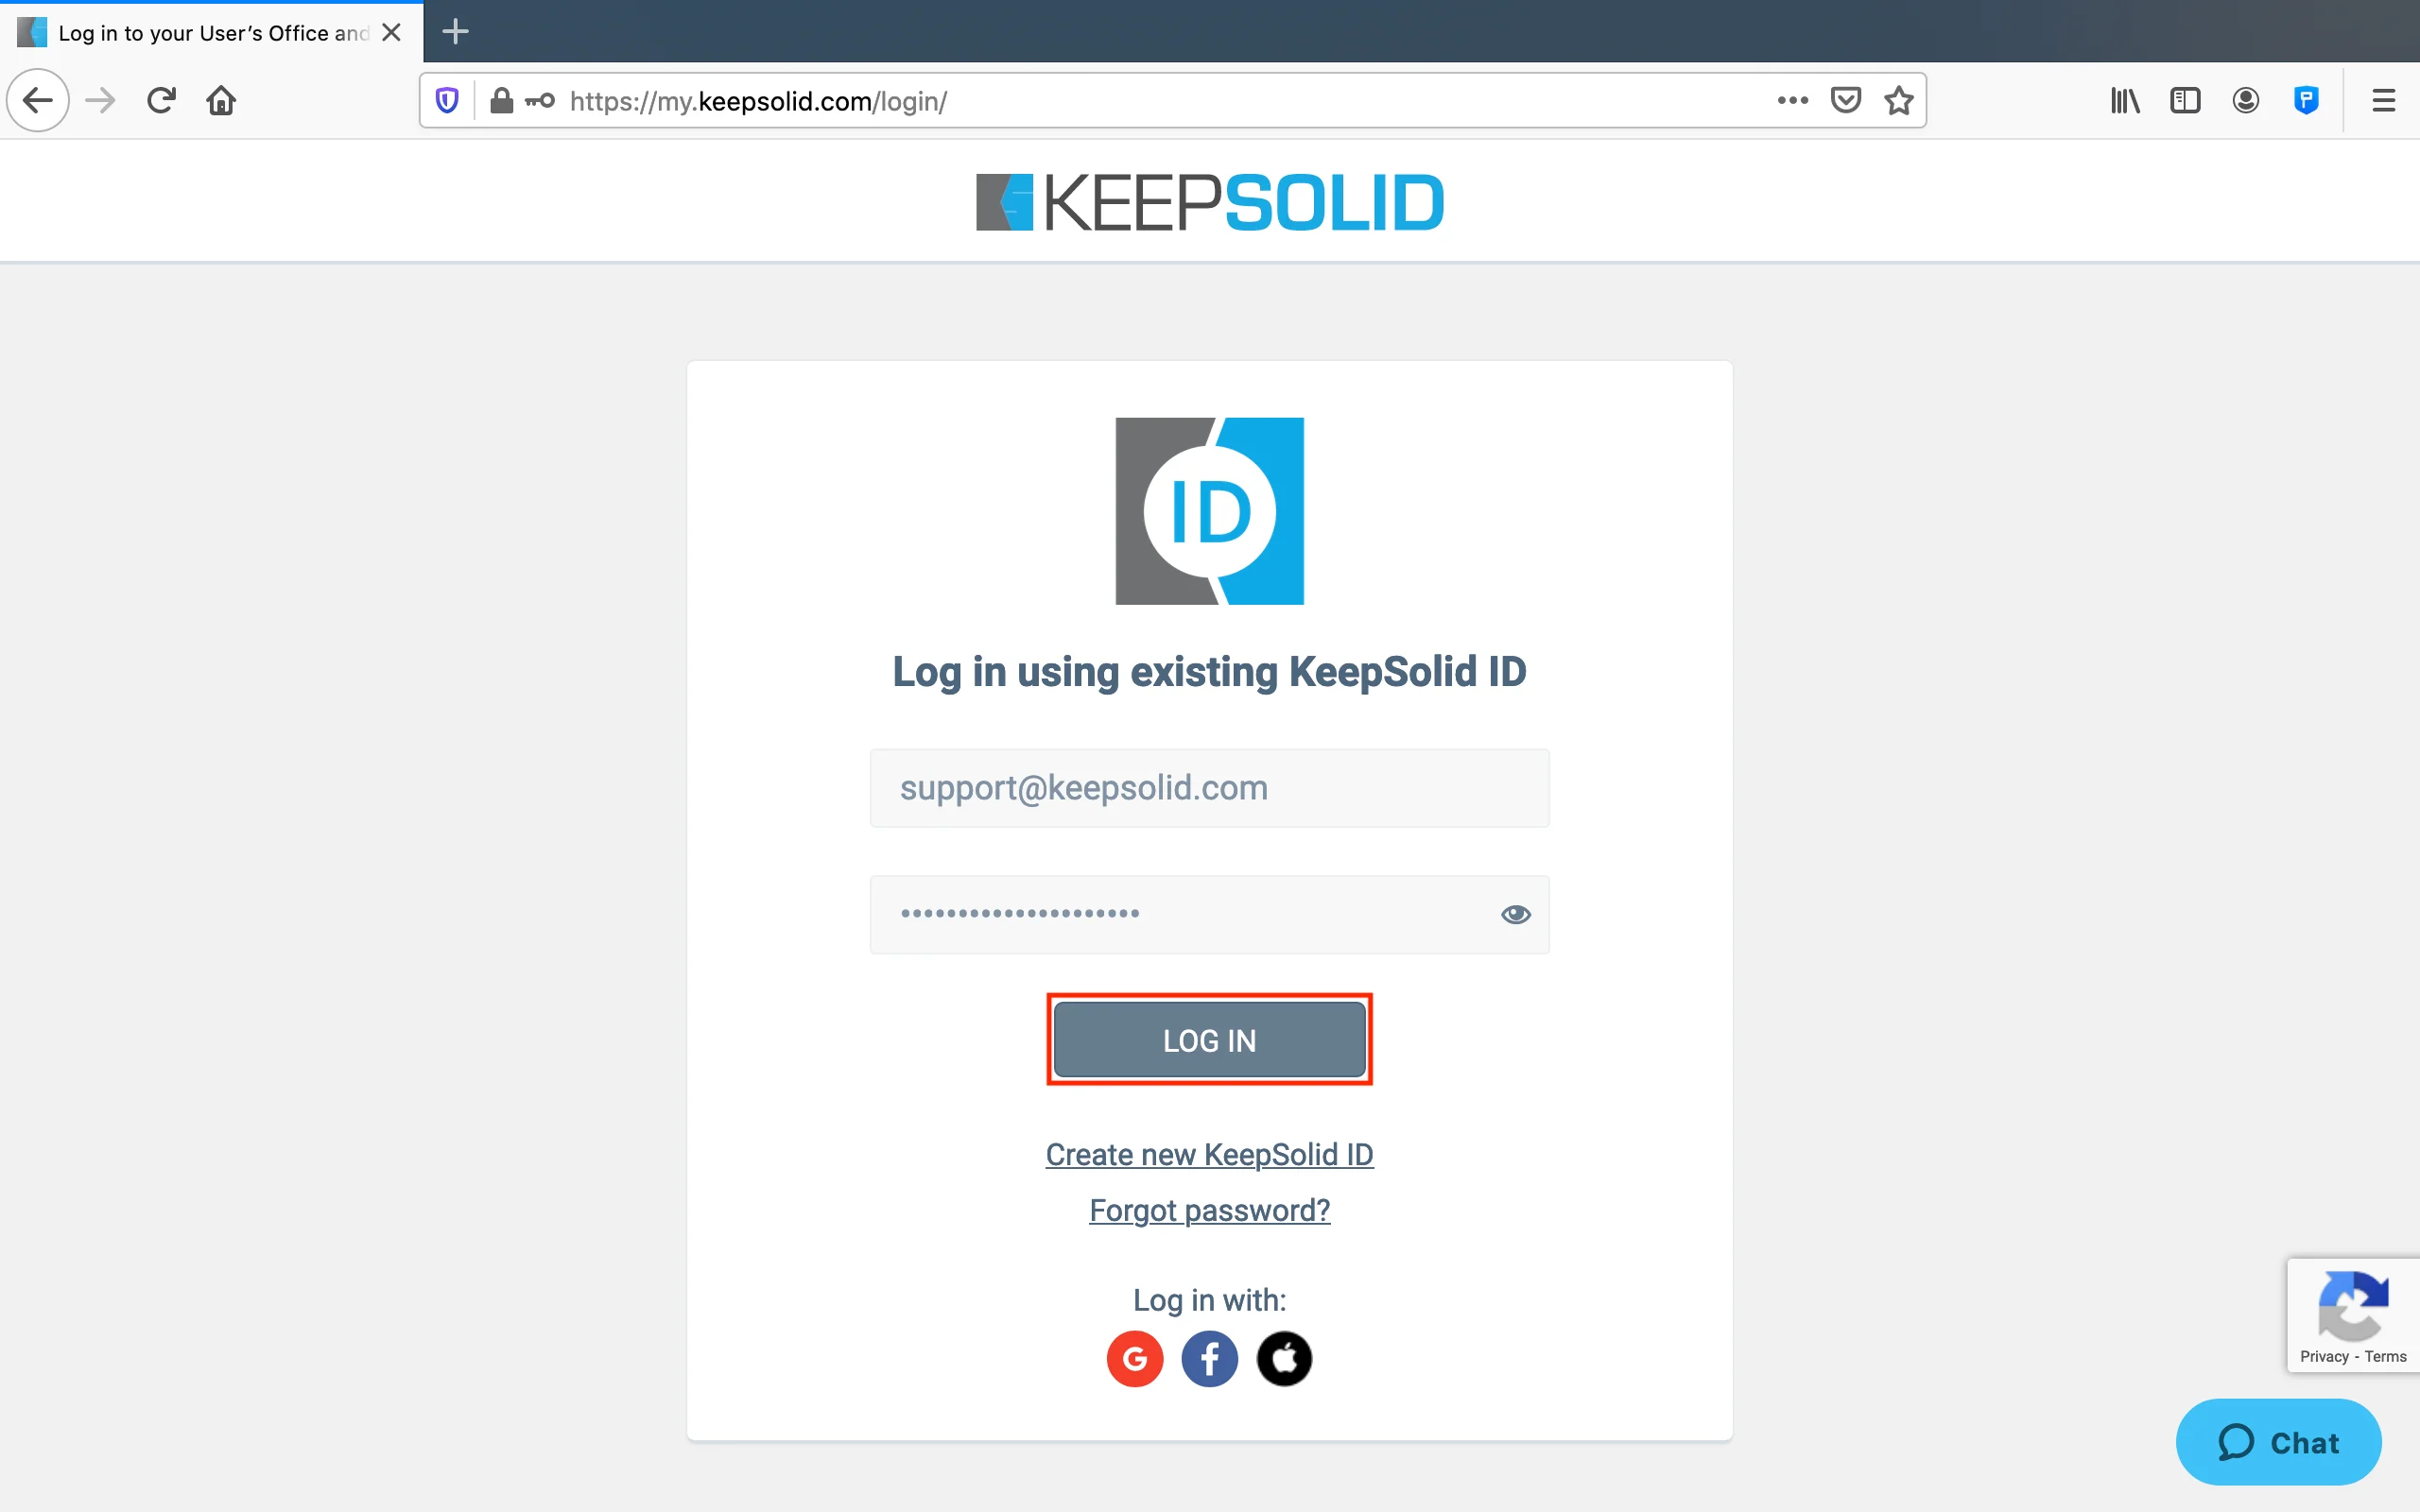Click the email address input field
This screenshot has width=2420, height=1512.
tap(1209, 788)
